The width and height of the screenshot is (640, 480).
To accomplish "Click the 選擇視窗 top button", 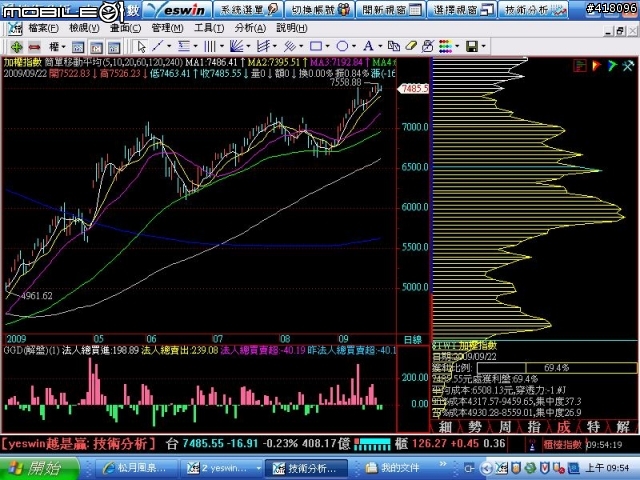I will [462, 9].
